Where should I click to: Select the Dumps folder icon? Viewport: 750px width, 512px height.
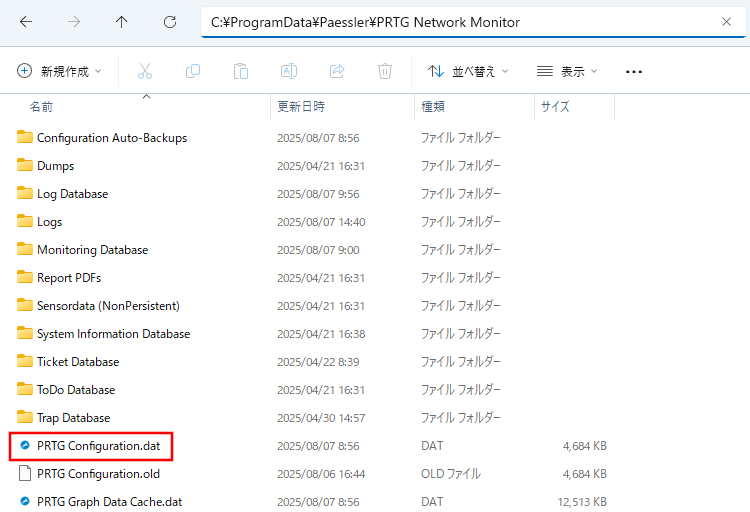[x=25, y=165]
